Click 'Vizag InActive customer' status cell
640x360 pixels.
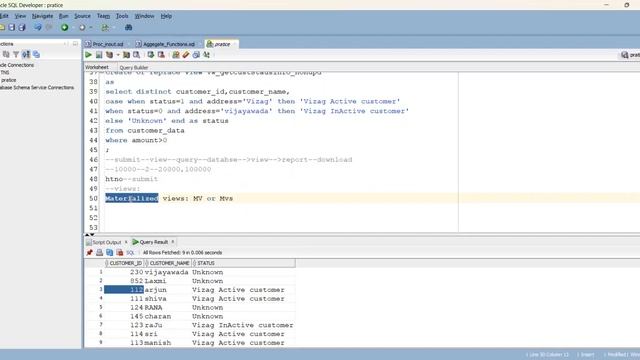click(242, 325)
